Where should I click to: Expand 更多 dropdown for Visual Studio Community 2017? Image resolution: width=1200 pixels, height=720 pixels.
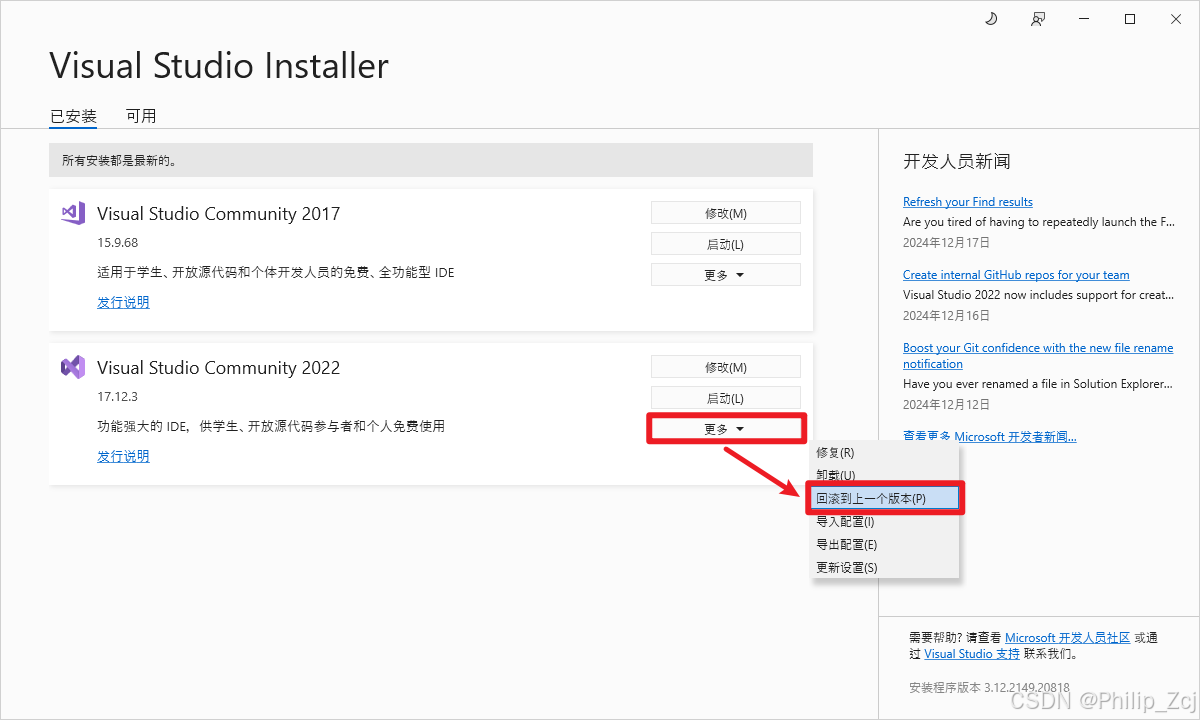[726, 275]
